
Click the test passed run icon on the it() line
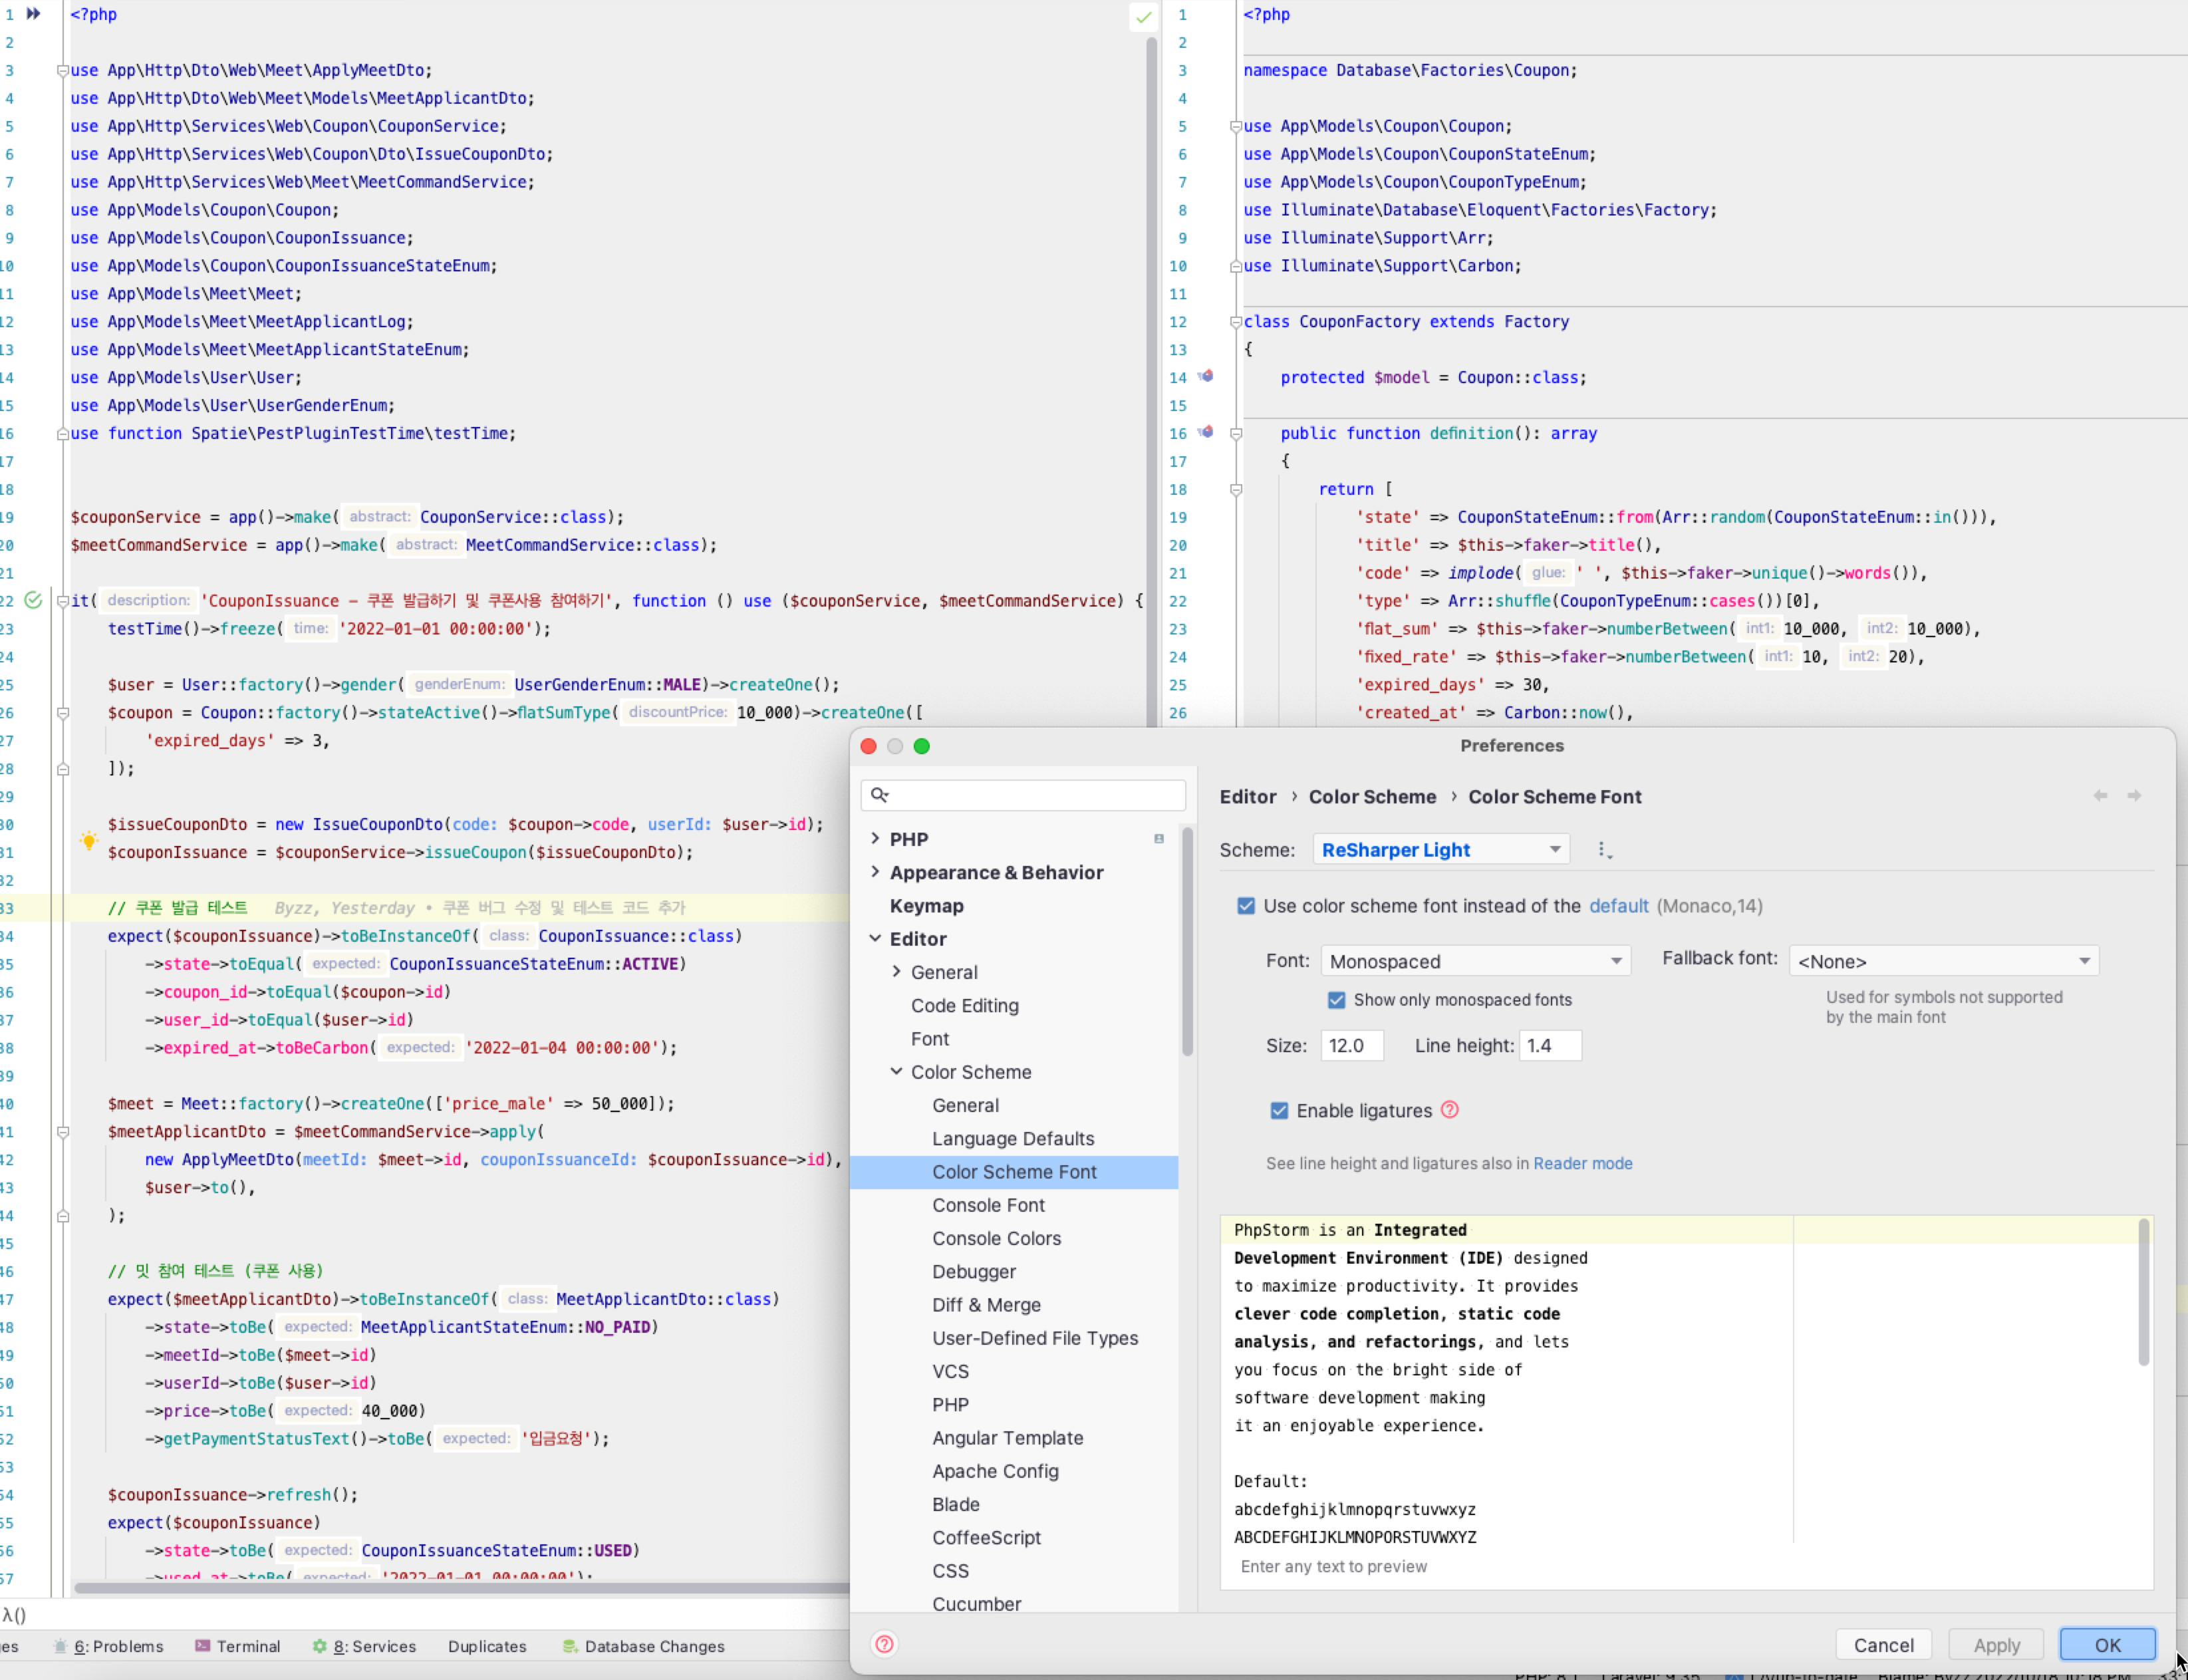33,600
